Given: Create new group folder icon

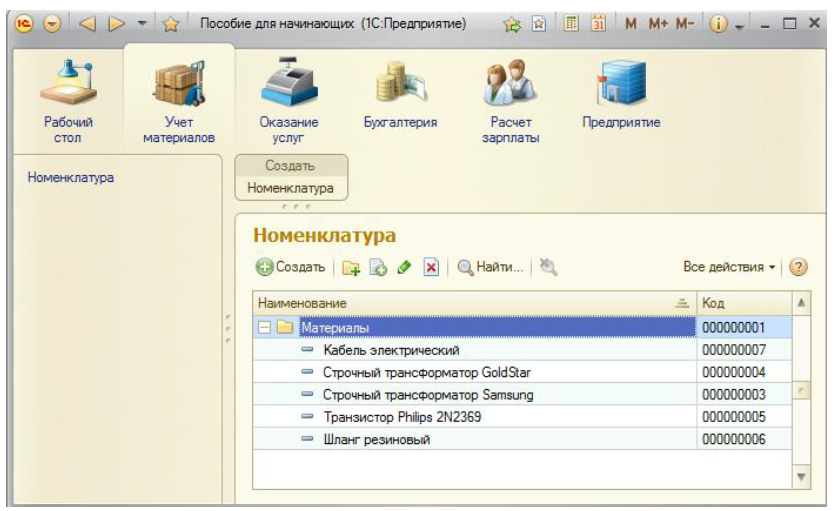Looking at the screenshot, I should 350,268.
